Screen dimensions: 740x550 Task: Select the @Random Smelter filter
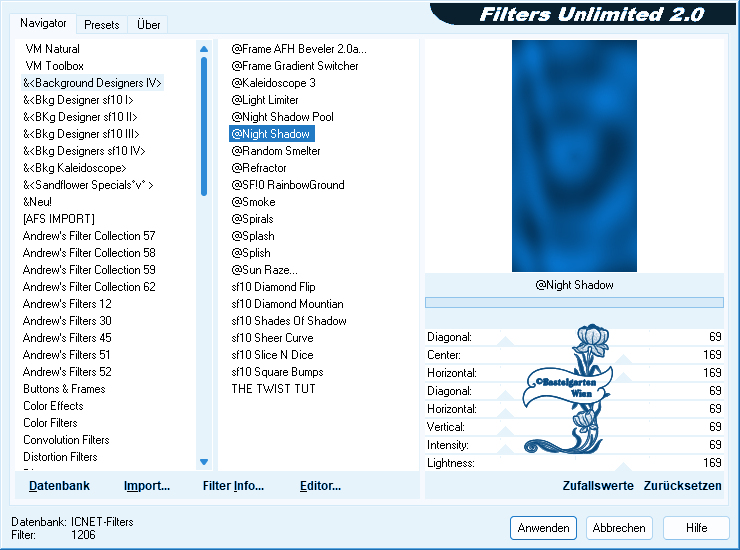click(x=276, y=151)
